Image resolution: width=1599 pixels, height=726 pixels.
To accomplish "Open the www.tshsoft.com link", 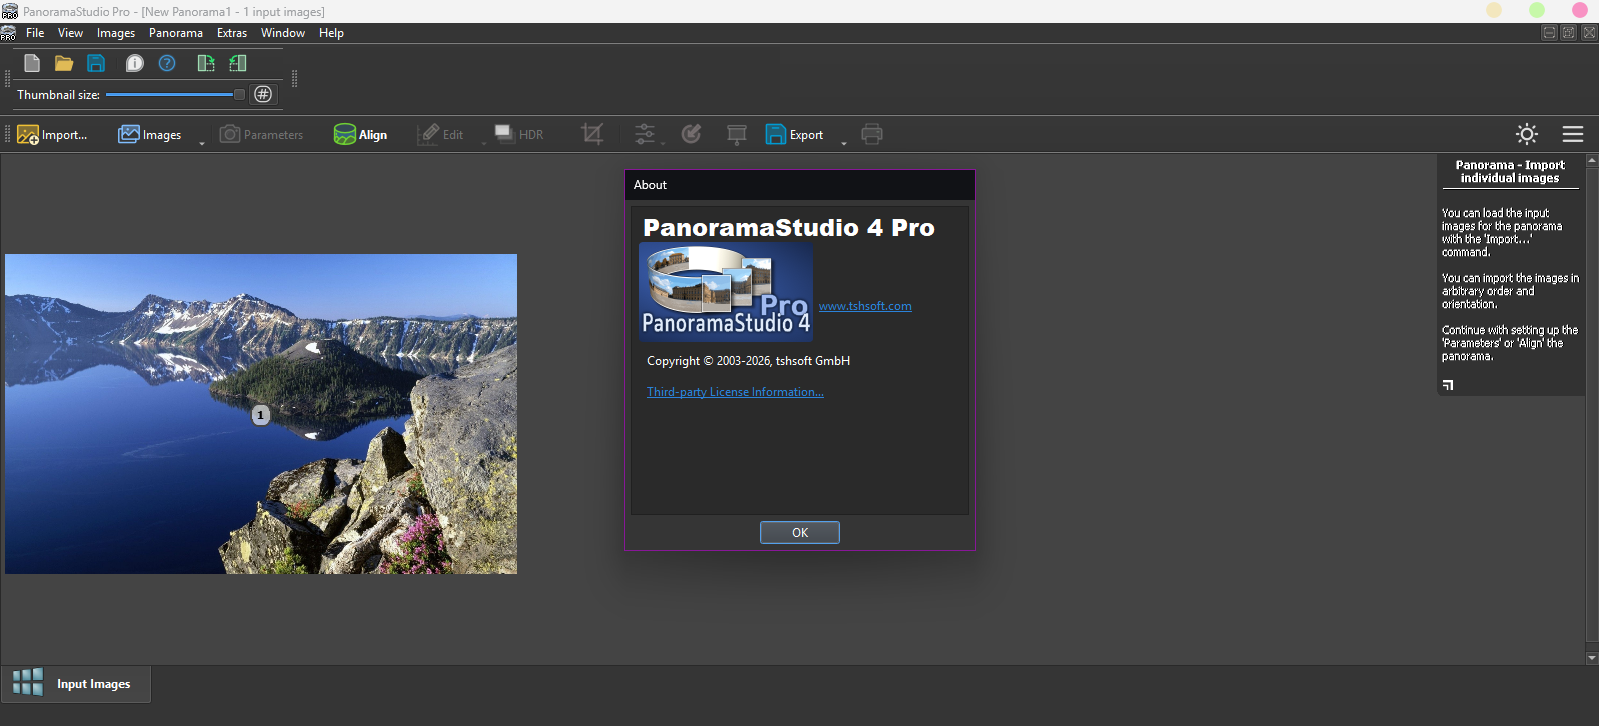I will [865, 306].
